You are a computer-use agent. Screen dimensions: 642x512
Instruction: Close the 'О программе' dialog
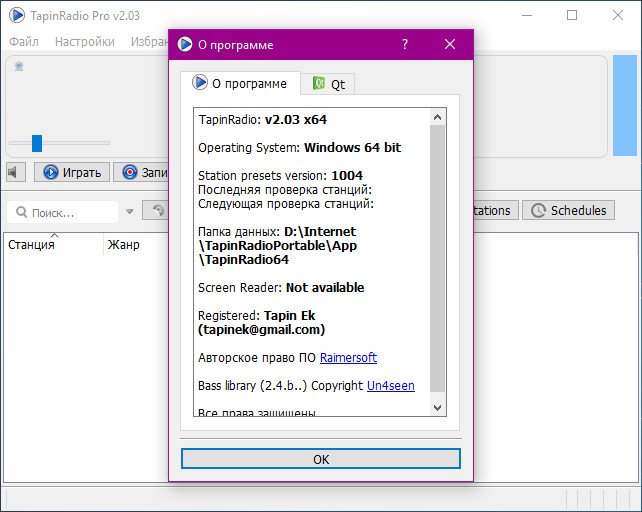pyautogui.click(x=450, y=44)
